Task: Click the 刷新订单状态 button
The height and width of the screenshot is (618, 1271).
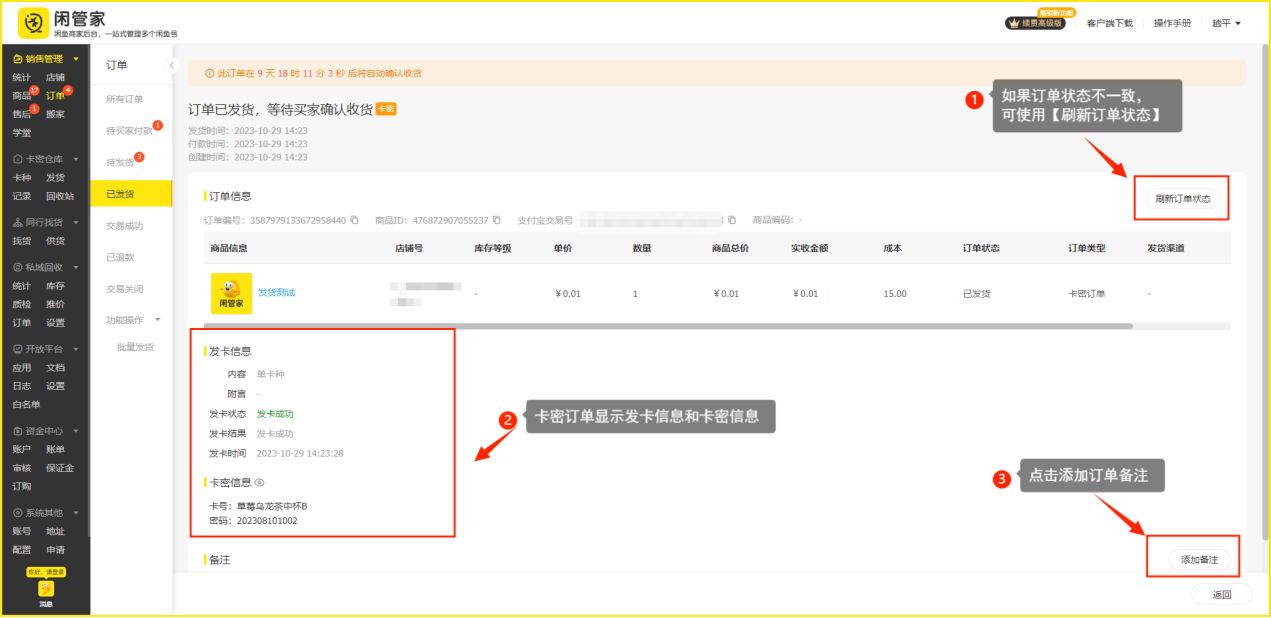Action: click(1182, 198)
